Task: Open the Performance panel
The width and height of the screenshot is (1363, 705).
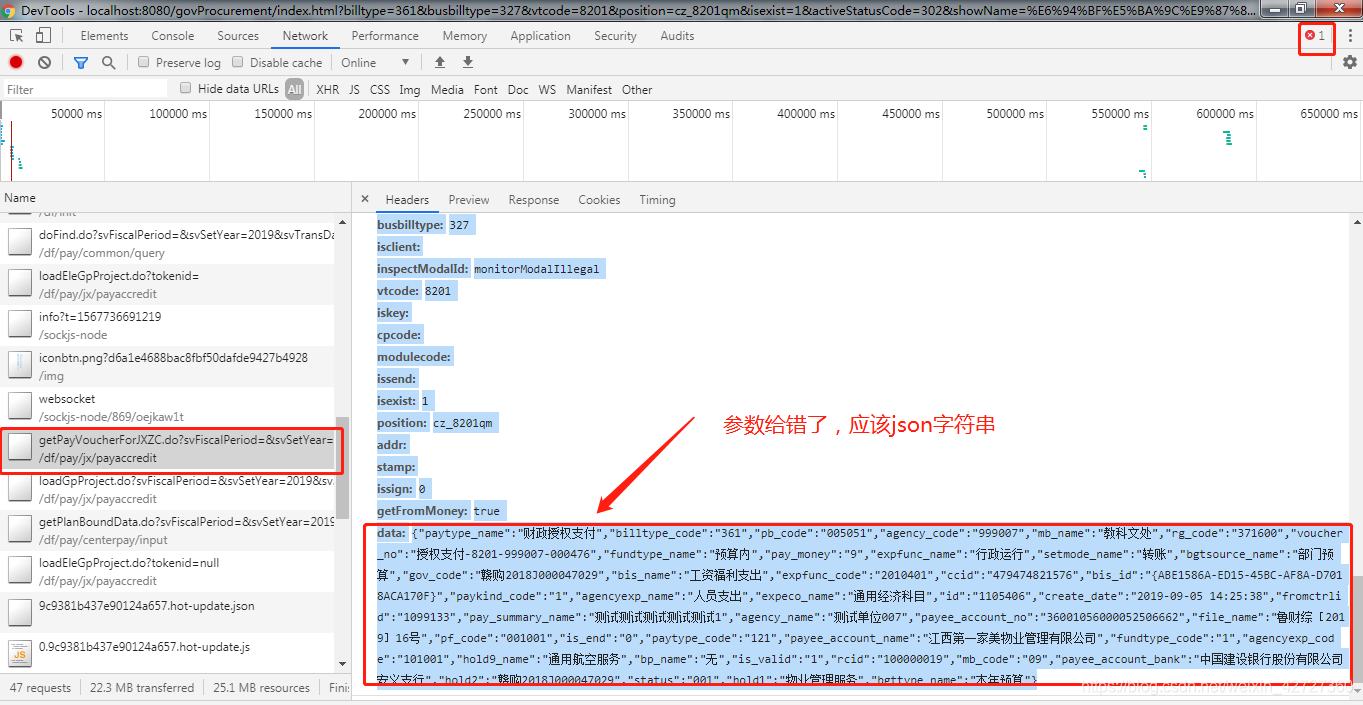Action: [x=385, y=36]
